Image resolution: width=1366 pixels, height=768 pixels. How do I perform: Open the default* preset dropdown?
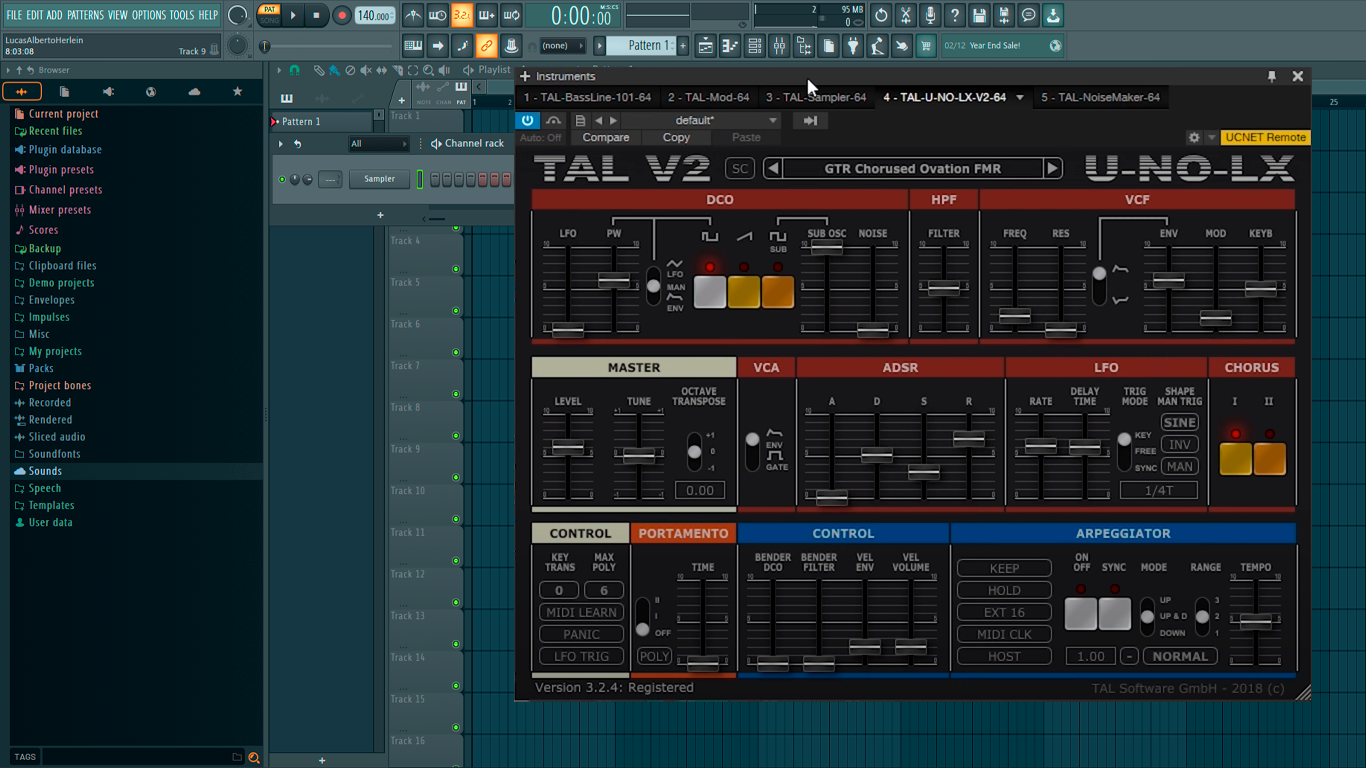click(700, 120)
